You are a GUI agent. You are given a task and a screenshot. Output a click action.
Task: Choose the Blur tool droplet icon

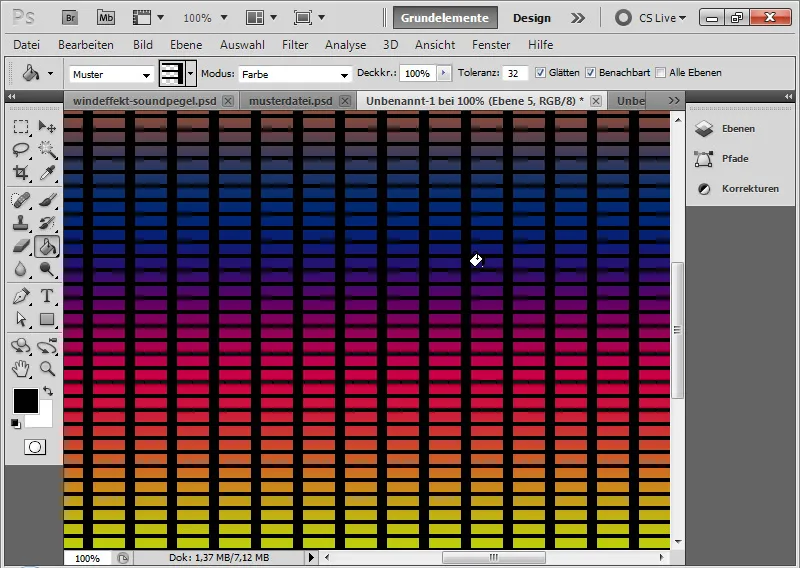click(x=21, y=269)
